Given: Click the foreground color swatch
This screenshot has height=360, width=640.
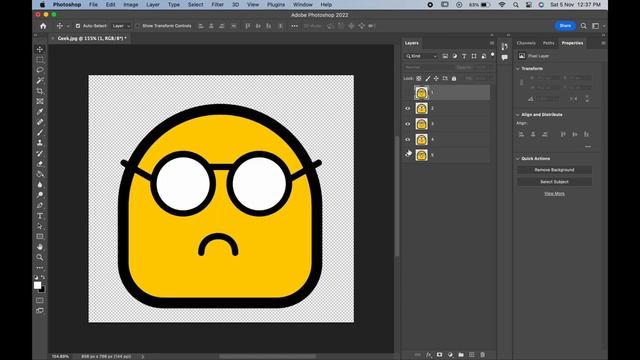Looking at the screenshot, I should pyautogui.click(x=38, y=285).
